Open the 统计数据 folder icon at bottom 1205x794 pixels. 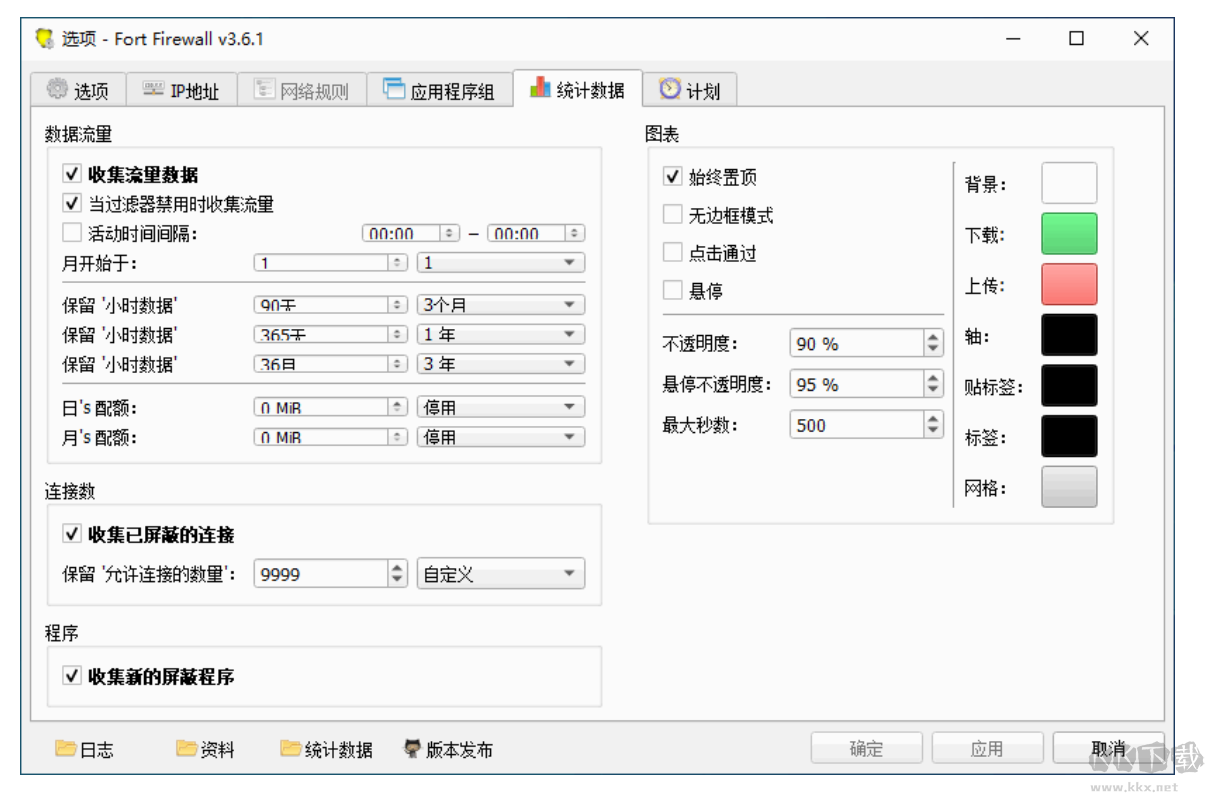(291, 748)
